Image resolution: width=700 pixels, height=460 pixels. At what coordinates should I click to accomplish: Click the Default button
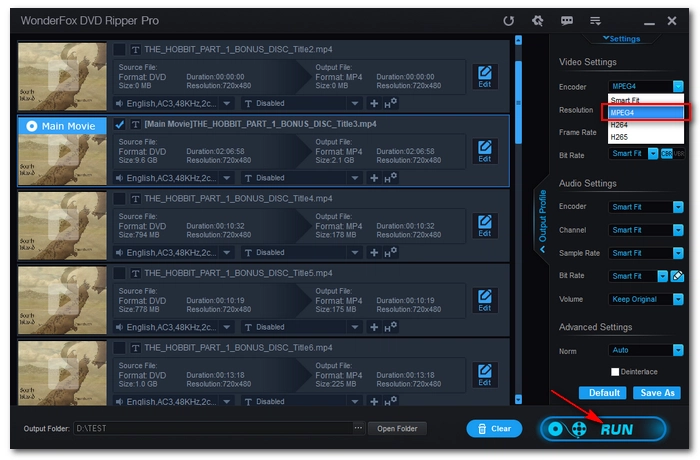603,393
